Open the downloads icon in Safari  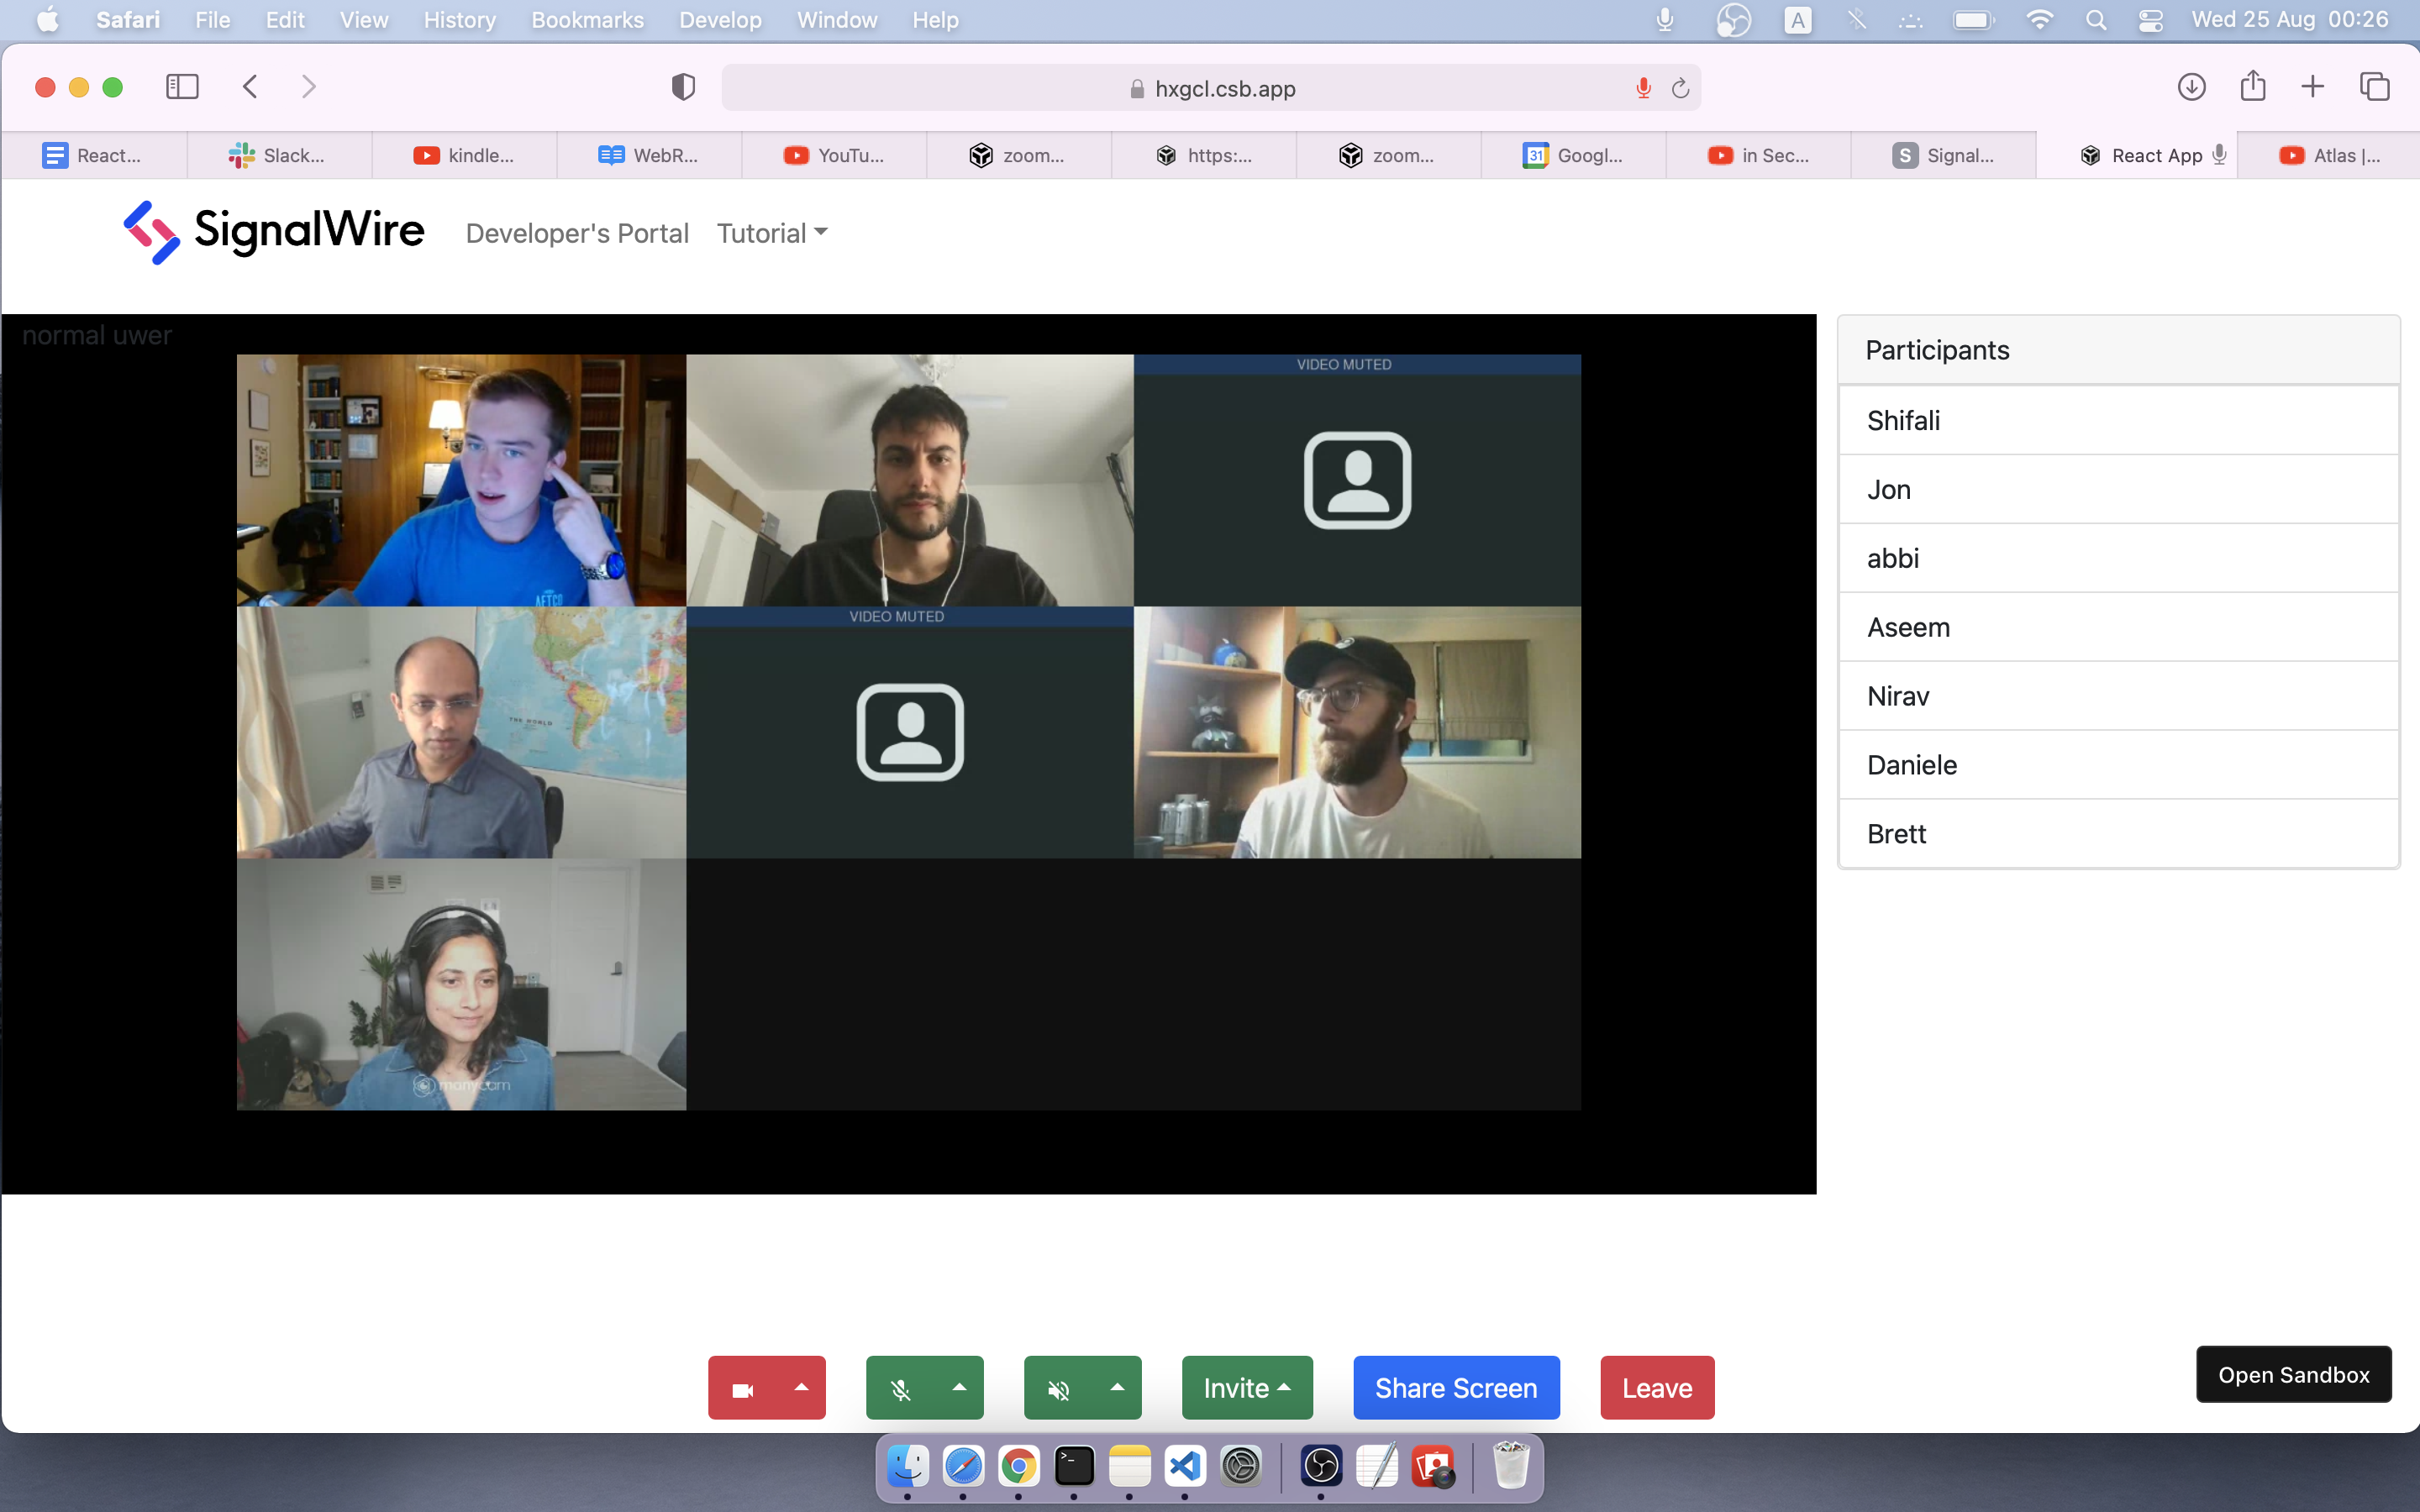[x=2191, y=87]
